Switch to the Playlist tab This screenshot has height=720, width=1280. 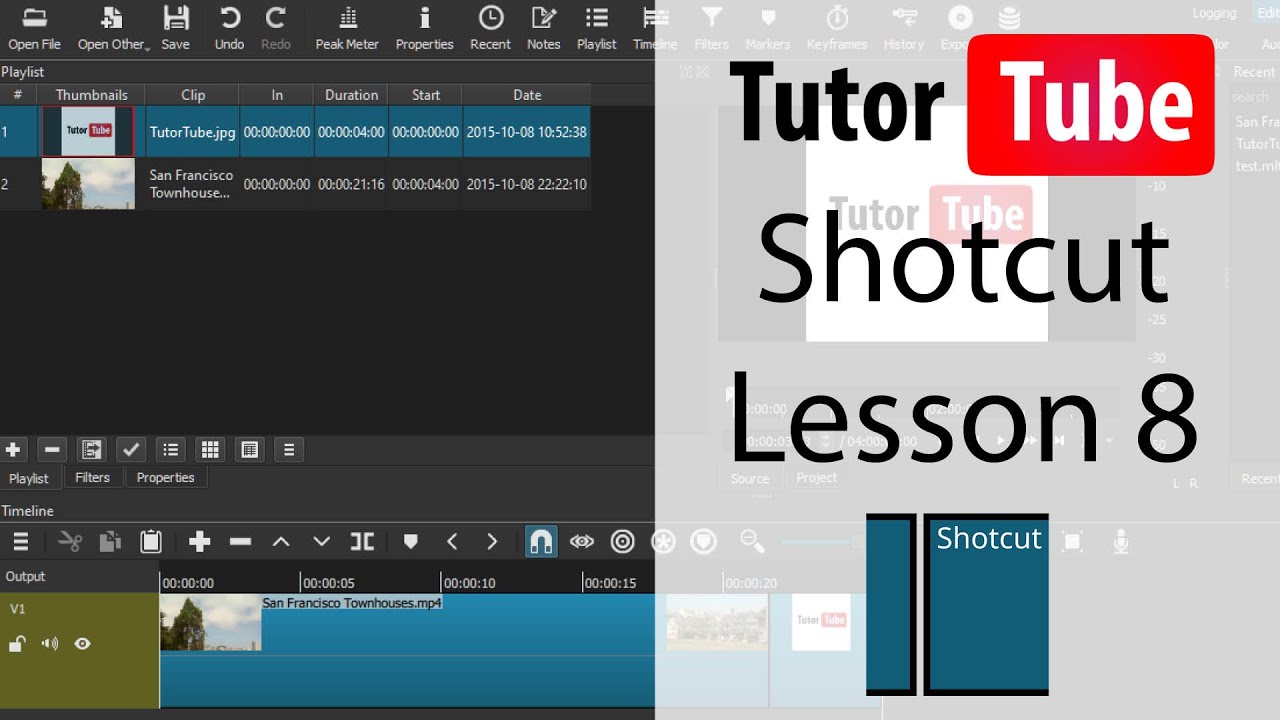[29, 479]
